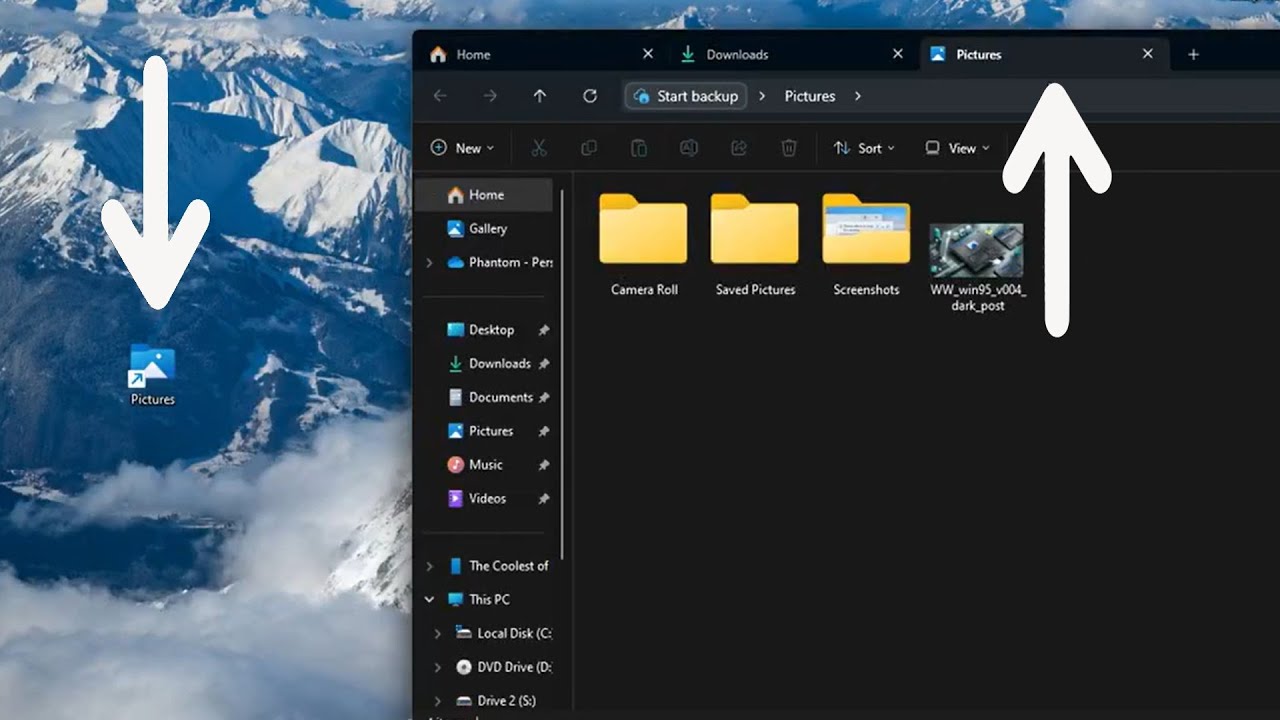Select the Pictures tab
Image resolution: width=1280 pixels, height=720 pixels.
coord(1043,54)
